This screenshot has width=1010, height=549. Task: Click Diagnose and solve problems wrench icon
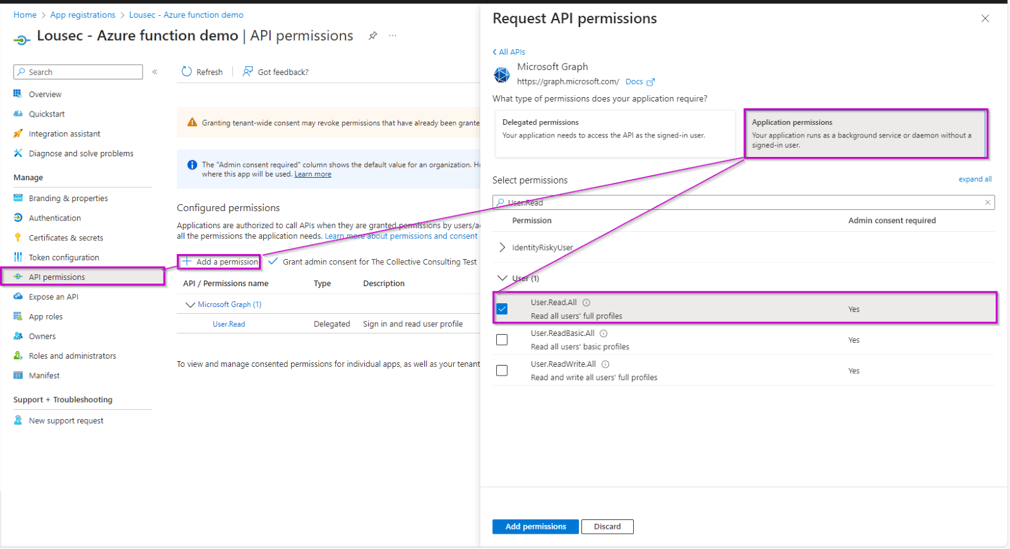pos(17,153)
